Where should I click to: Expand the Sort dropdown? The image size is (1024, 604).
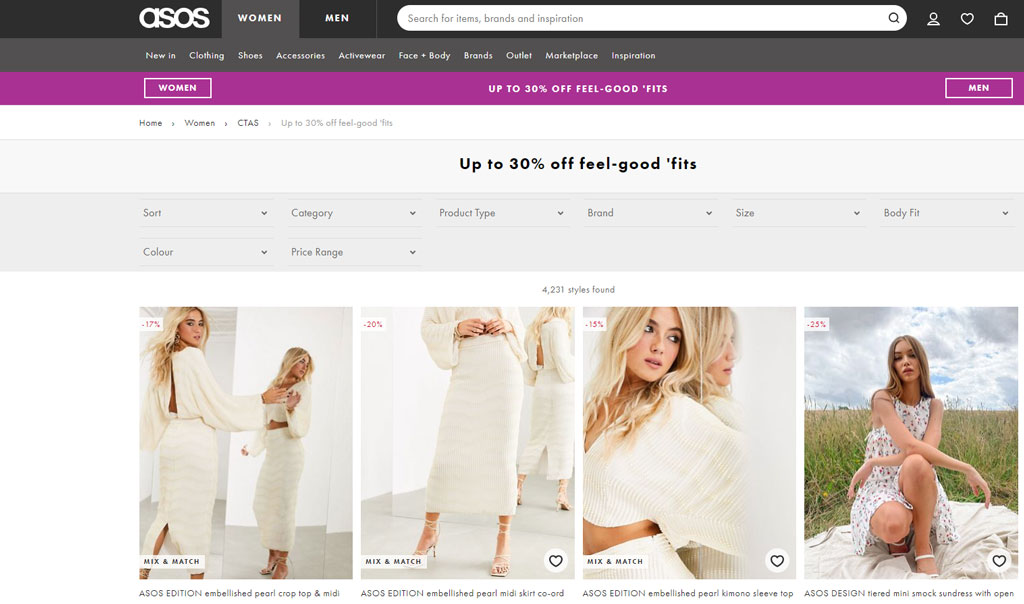click(206, 213)
